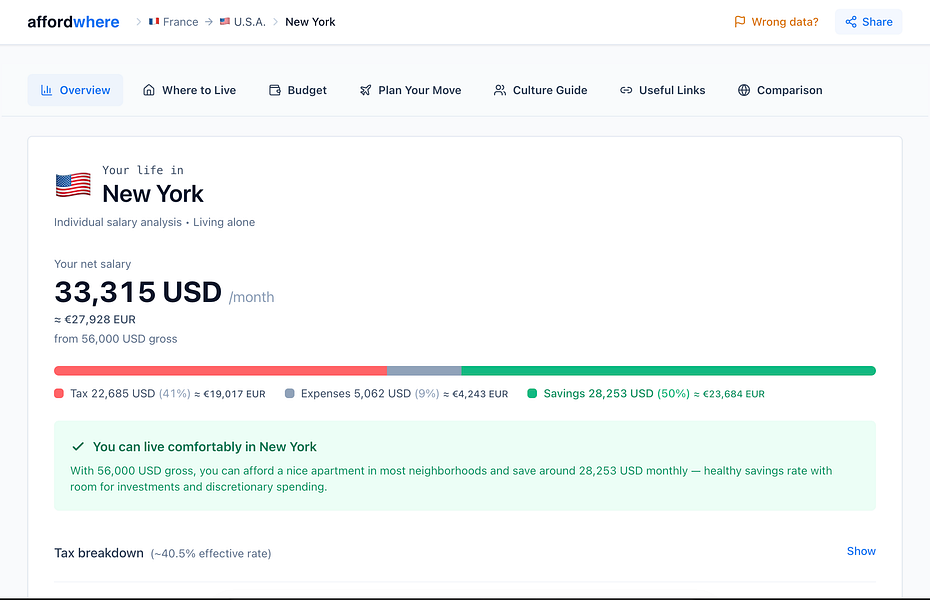Click the gray Expenses legend swatch

289,394
